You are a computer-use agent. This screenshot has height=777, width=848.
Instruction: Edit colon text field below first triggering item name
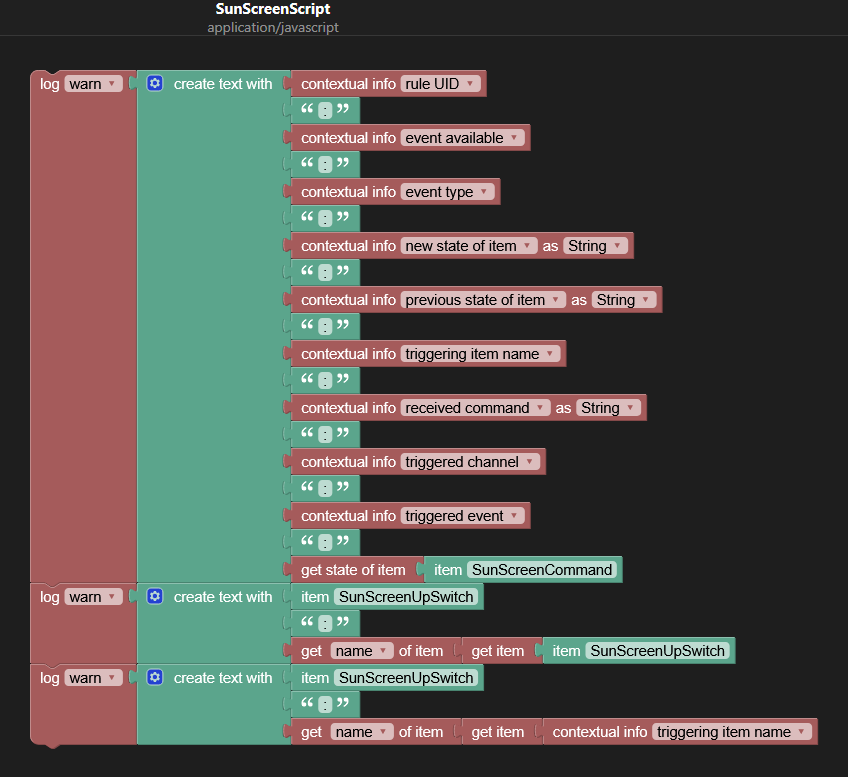point(325,381)
